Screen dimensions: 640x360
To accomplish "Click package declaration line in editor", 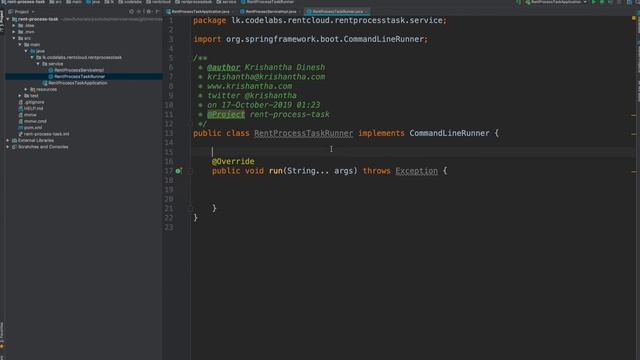I will tap(320, 20).
